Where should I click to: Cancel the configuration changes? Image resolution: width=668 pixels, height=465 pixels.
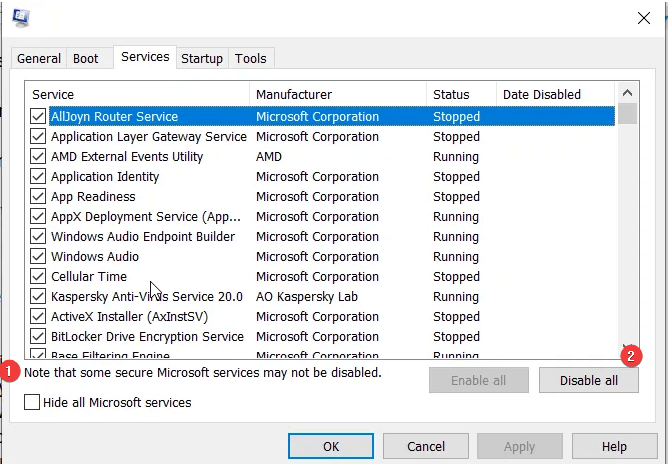(425, 447)
